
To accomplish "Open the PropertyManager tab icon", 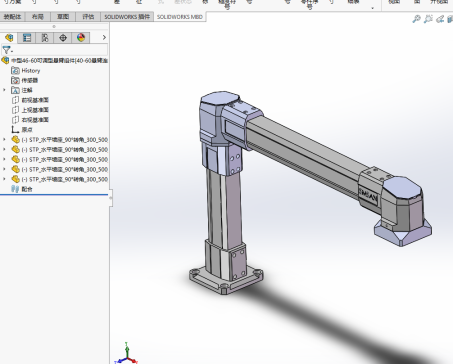I will pyautogui.click(x=27, y=38).
